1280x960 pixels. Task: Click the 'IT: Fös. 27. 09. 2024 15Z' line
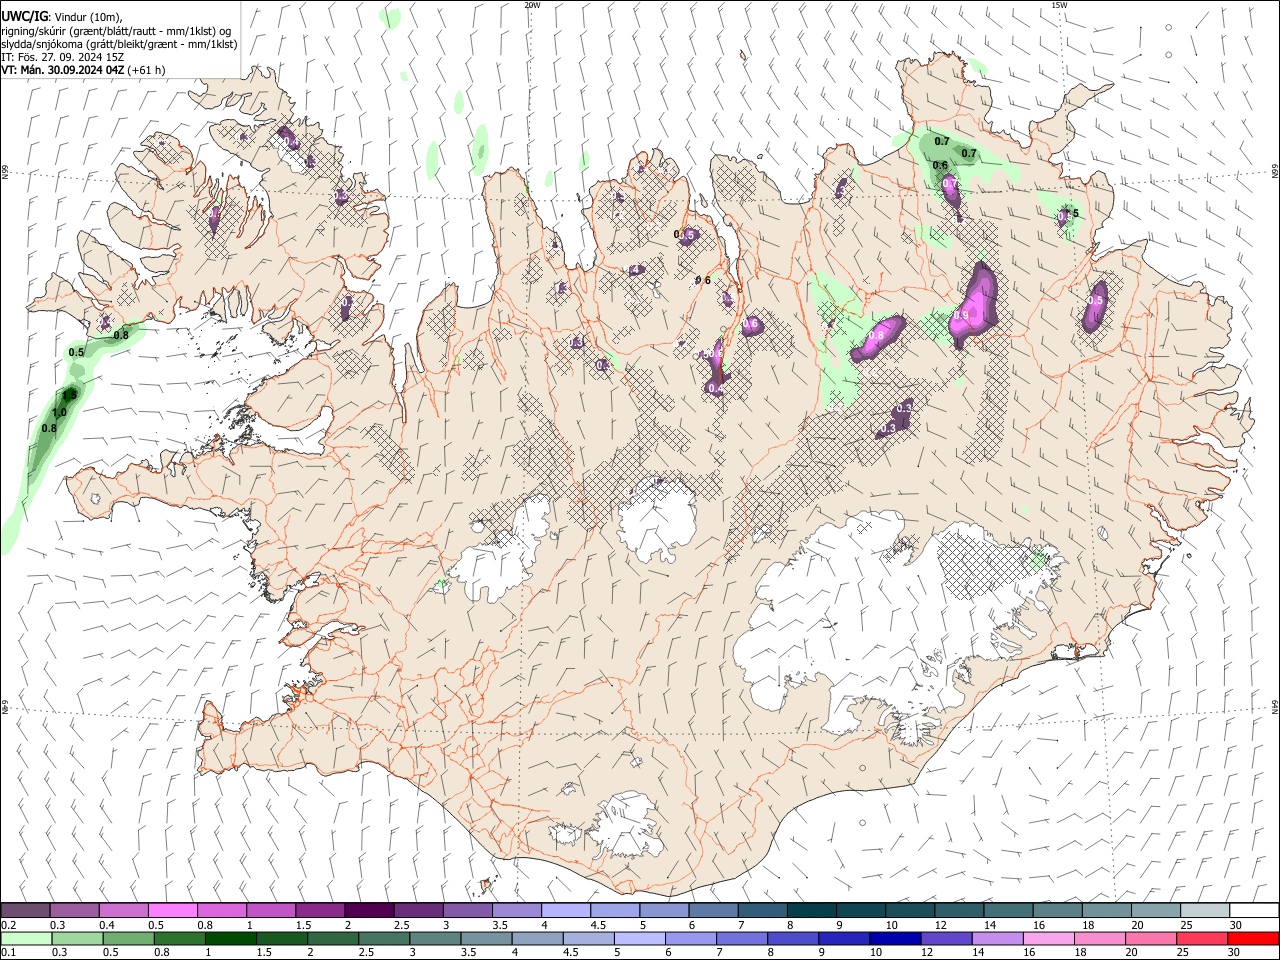[62, 57]
